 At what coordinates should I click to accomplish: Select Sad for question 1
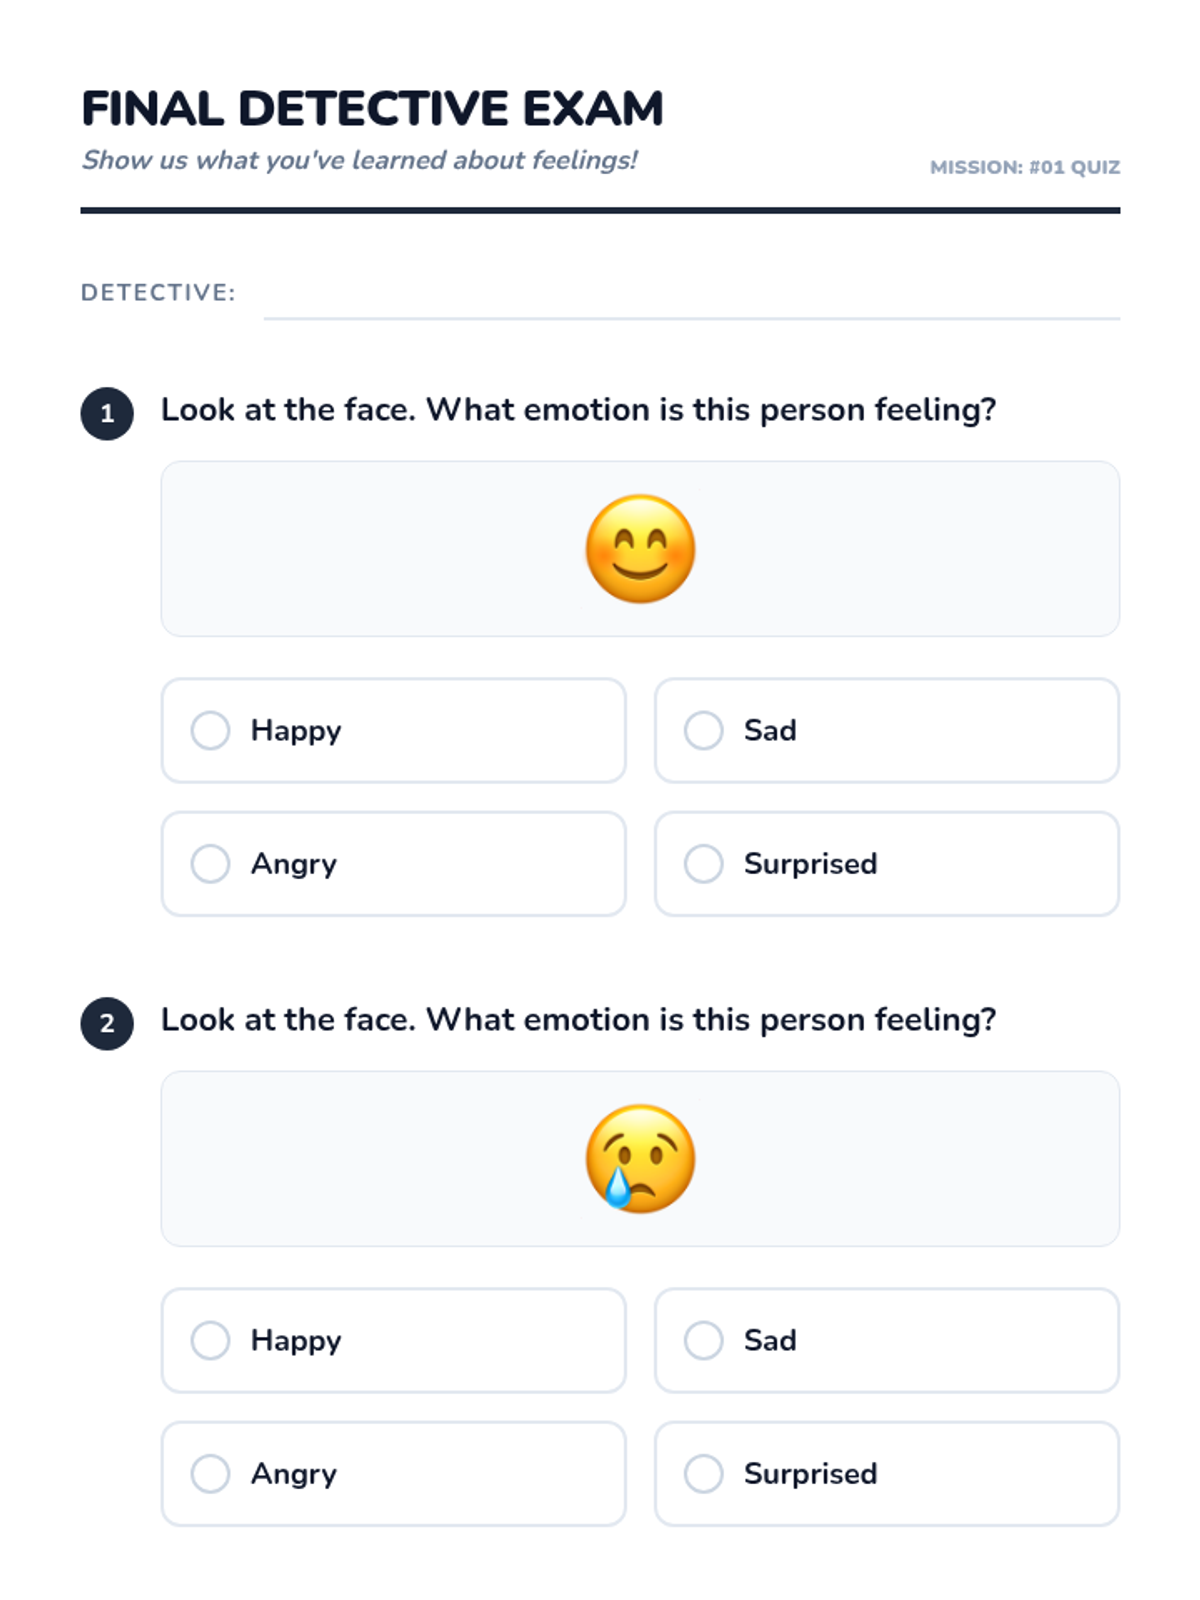point(704,730)
